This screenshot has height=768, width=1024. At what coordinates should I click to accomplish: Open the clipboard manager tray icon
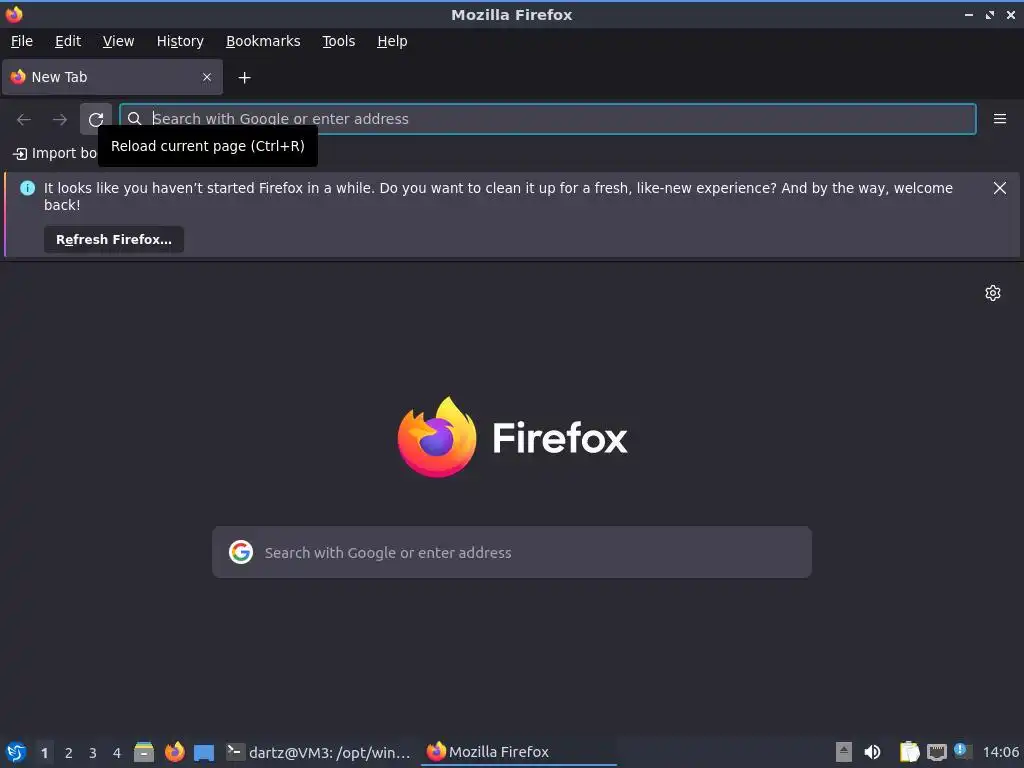(909, 752)
